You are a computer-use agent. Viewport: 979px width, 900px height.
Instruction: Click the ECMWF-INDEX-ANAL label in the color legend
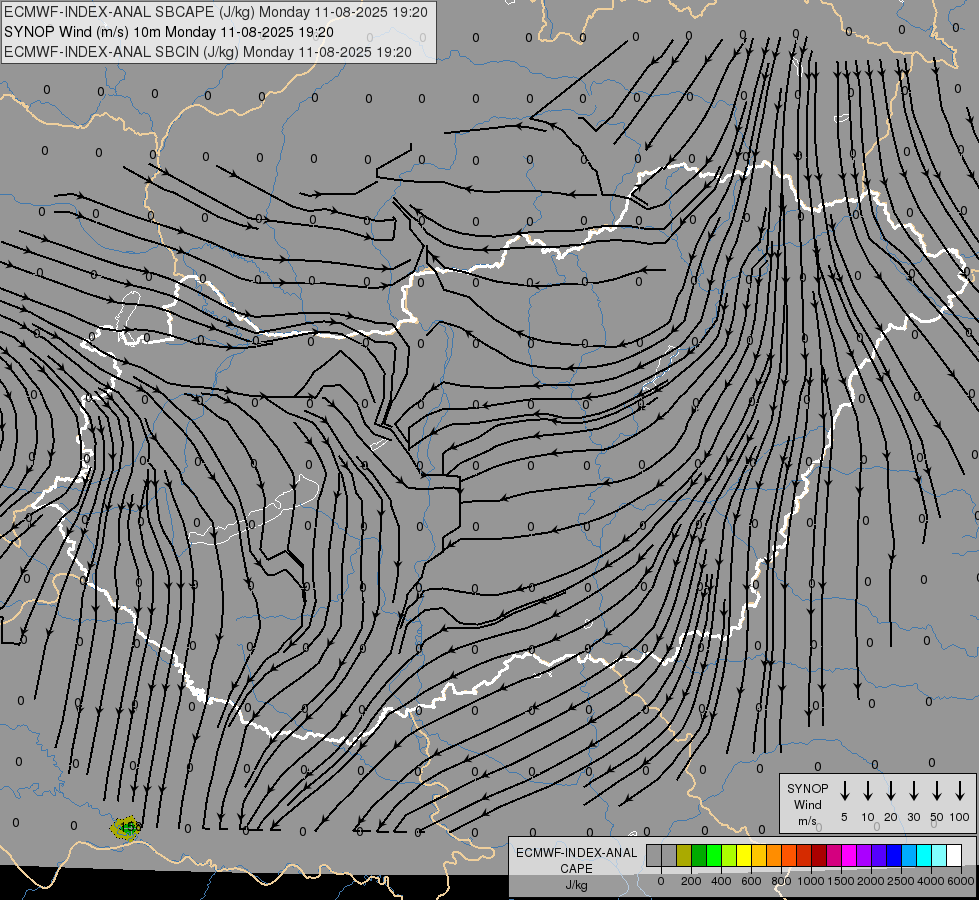pos(576,853)
